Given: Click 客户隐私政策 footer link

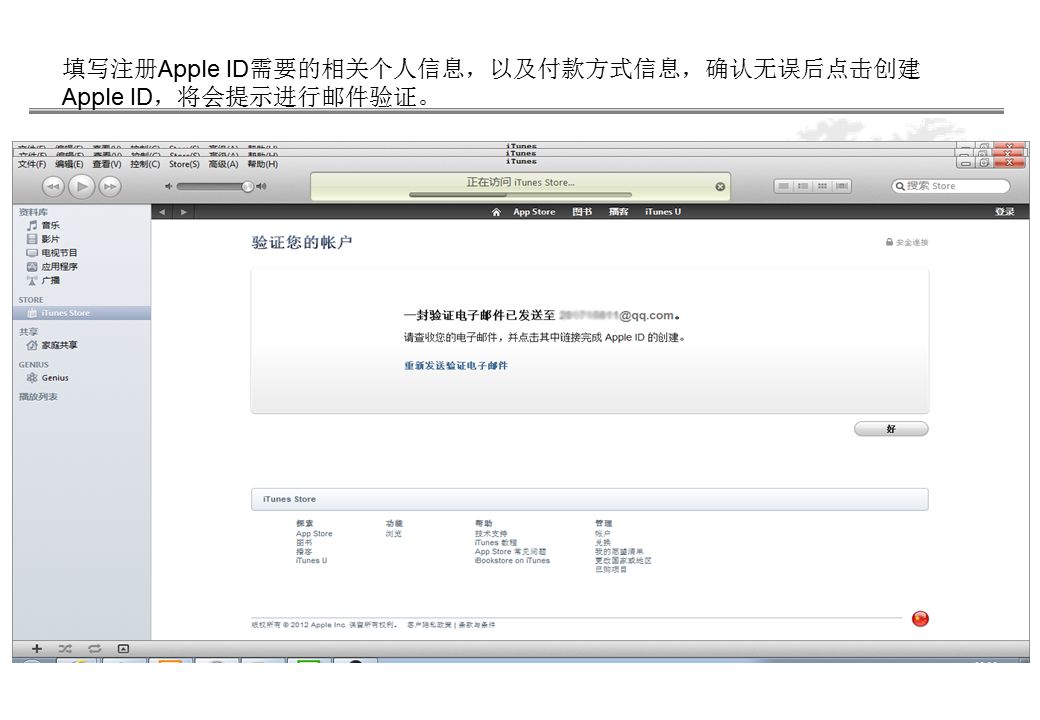Looking at the screenshot, I should (x=430, y=625).
